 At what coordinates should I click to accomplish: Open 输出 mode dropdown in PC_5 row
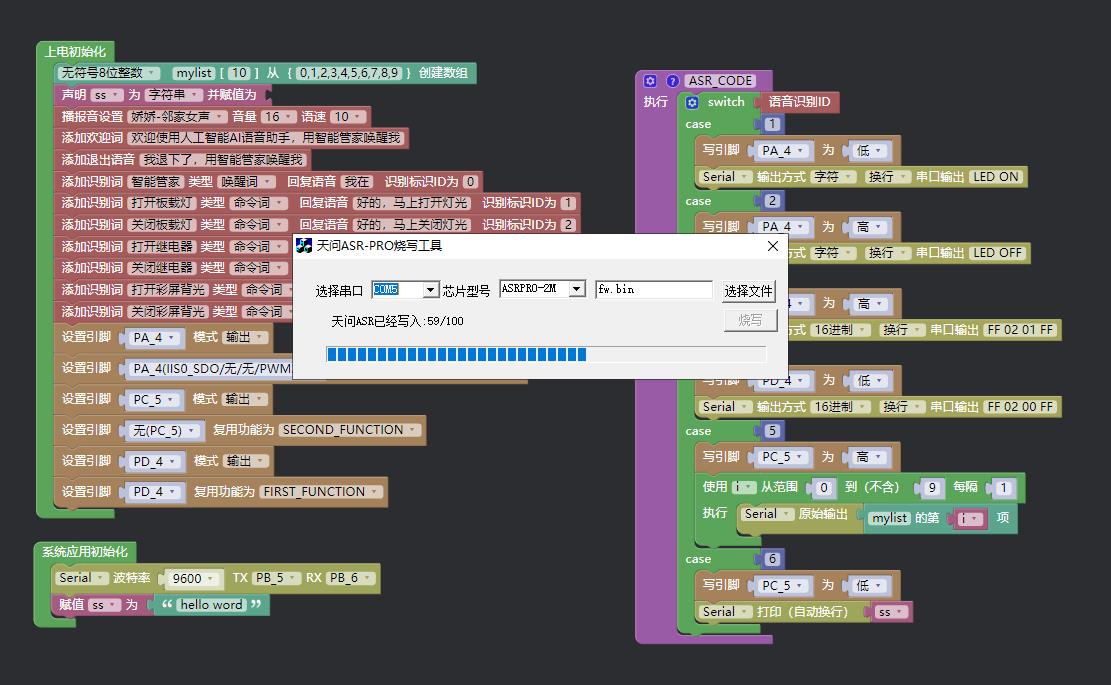tap(244, 400)
